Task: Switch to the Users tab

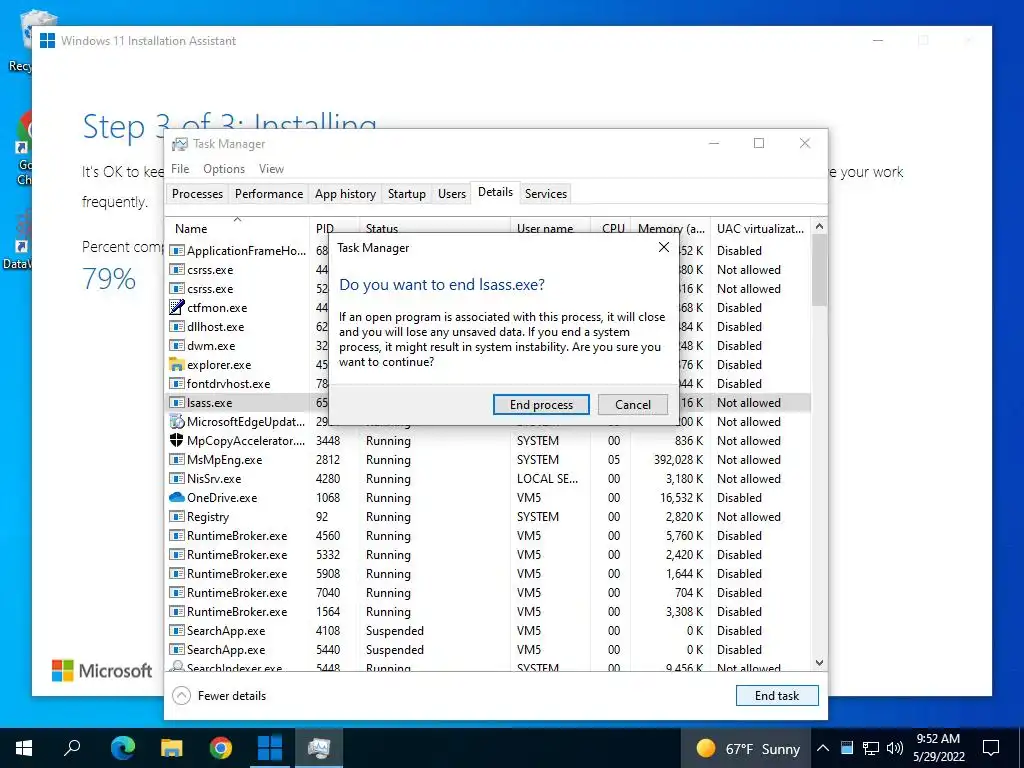Action: pyautogui.click(x=451, y=194)
